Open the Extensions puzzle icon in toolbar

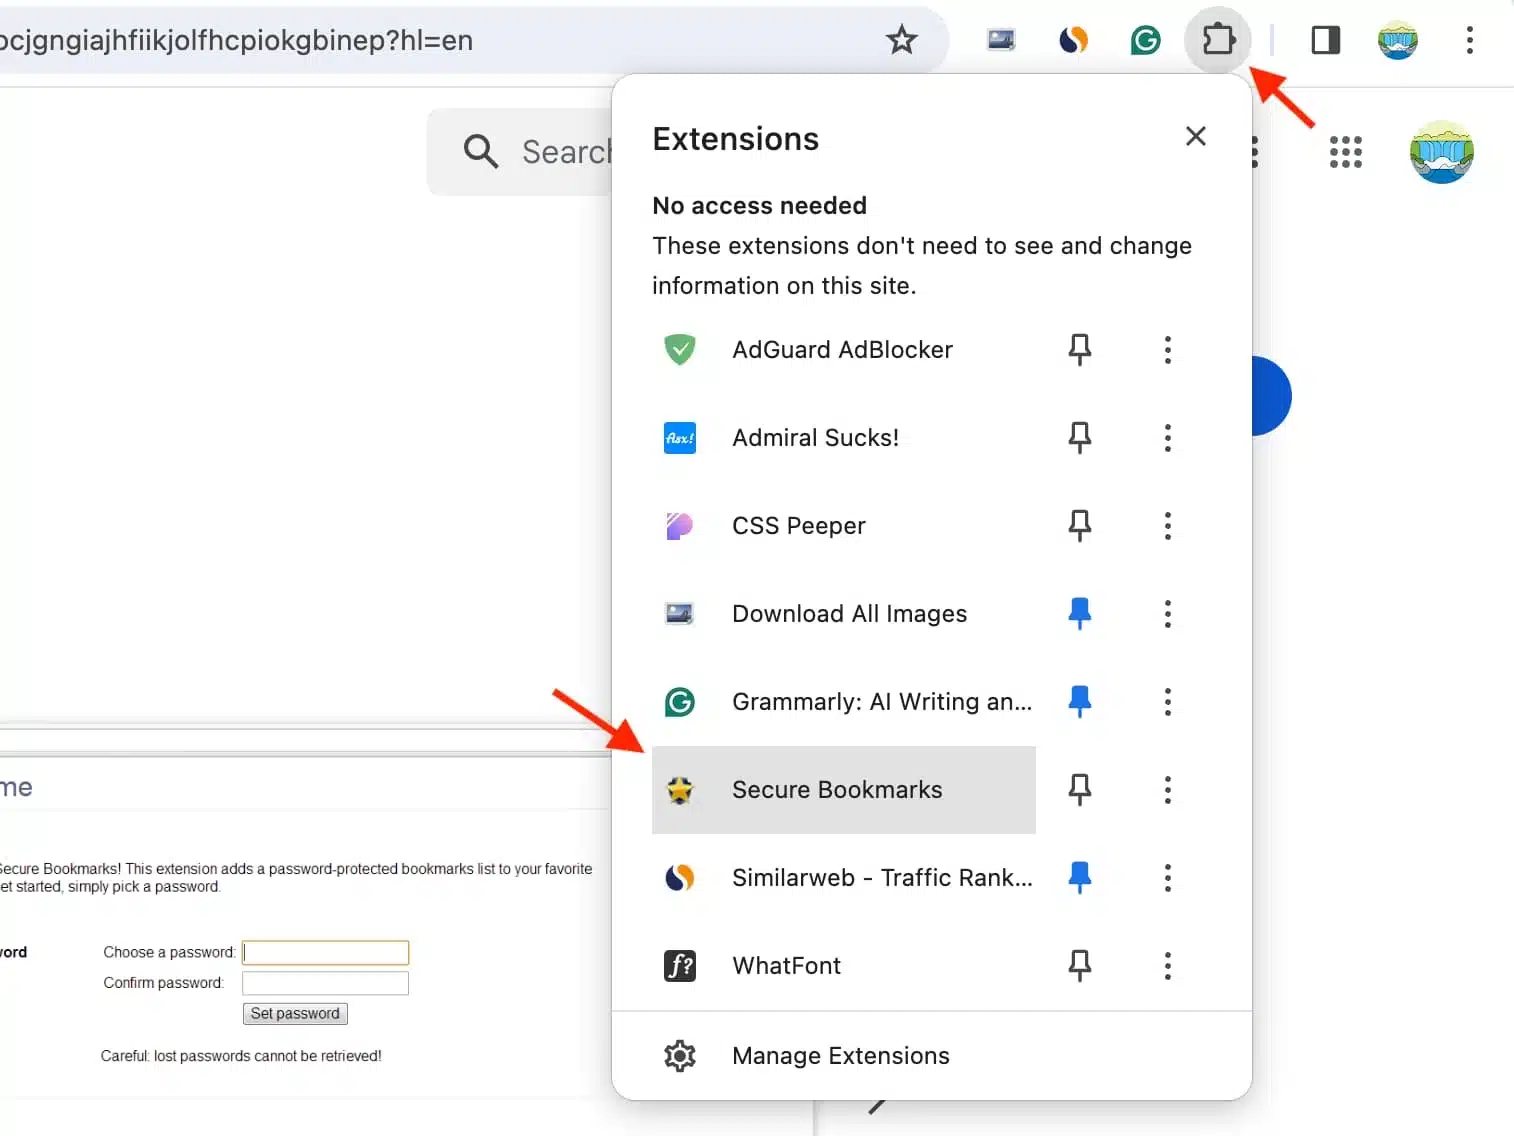click(1218, 40)
